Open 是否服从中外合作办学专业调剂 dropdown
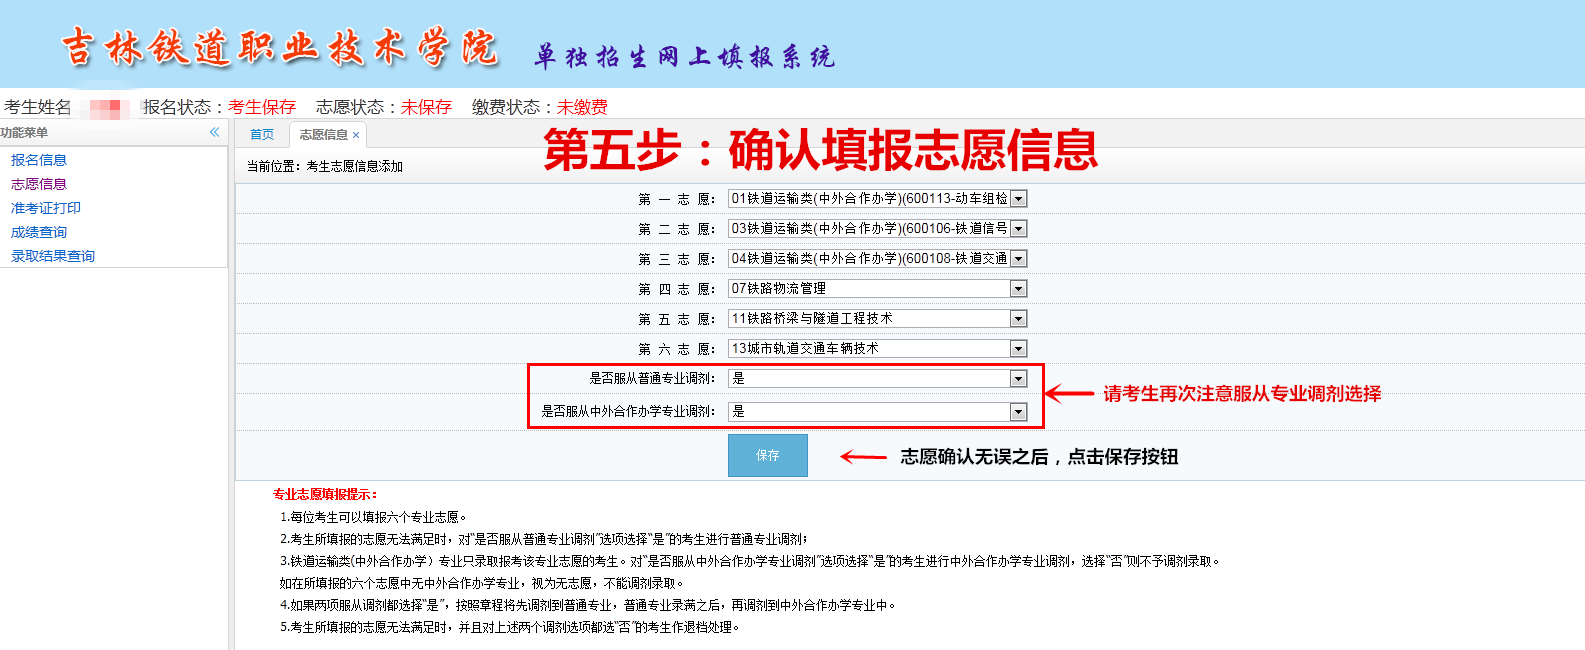 point(1018,412)
